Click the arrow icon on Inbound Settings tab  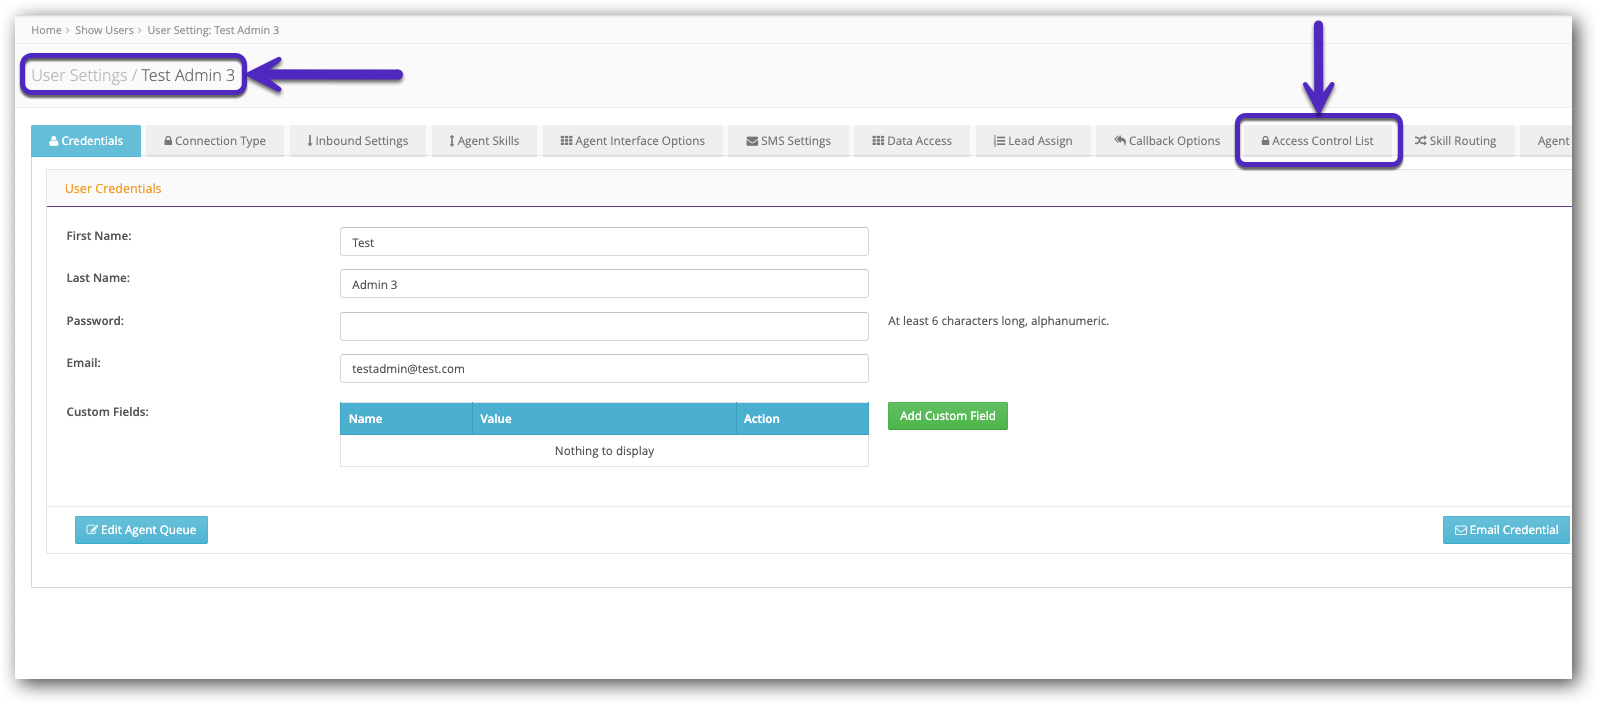pos(310,141)
